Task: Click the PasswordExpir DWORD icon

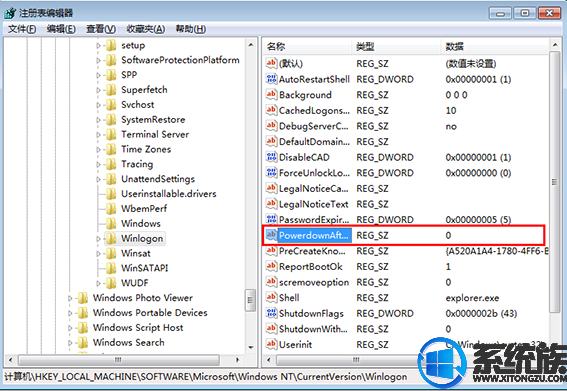Action: pyautogui.click(x=271, y=219)
